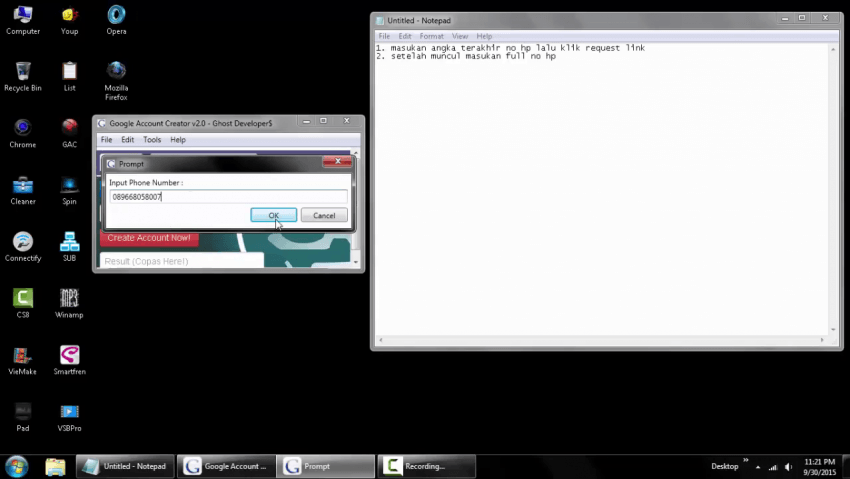850x479 pixels.
Task: Open the Mozilla Firefox desktop icon
Action: [116, 72]
